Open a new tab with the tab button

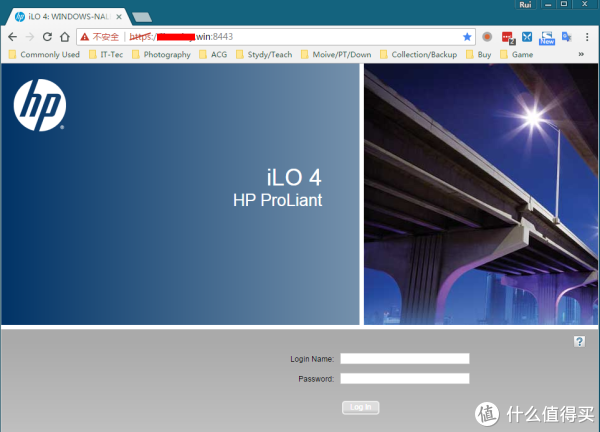(142, 17)
